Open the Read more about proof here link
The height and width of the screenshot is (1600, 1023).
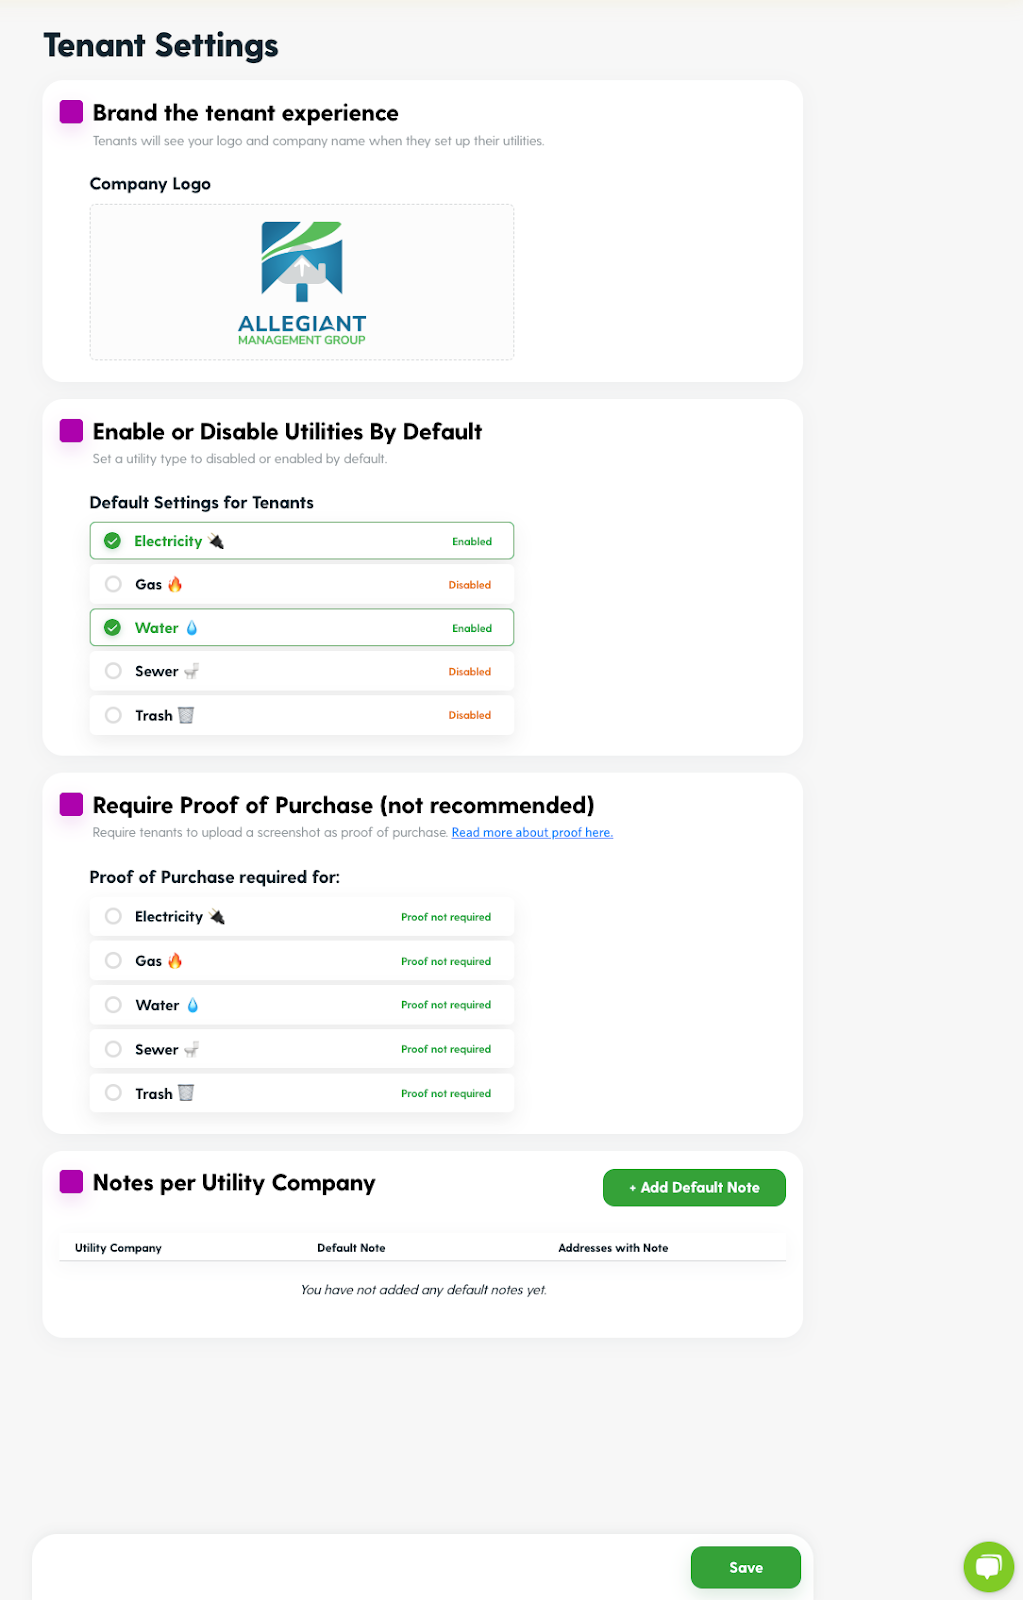tap(532, 832)
